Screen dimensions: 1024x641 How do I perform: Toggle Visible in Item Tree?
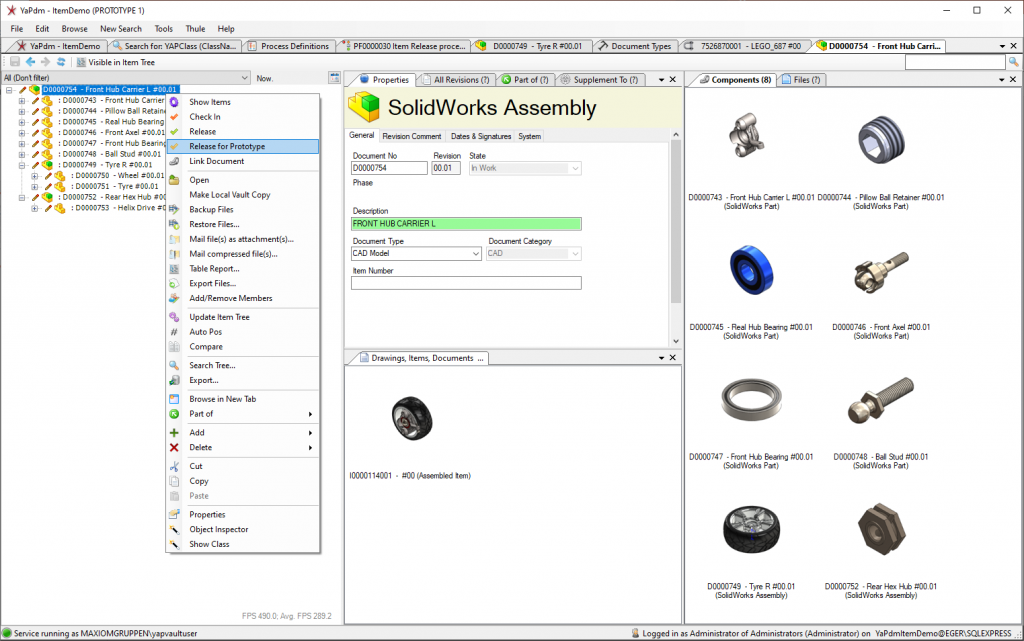pyautogui.click(x=116, y=62)
